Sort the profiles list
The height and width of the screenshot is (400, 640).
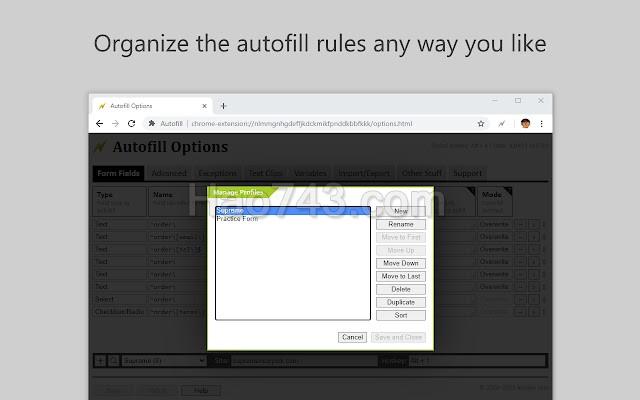[x=401, y=316]
